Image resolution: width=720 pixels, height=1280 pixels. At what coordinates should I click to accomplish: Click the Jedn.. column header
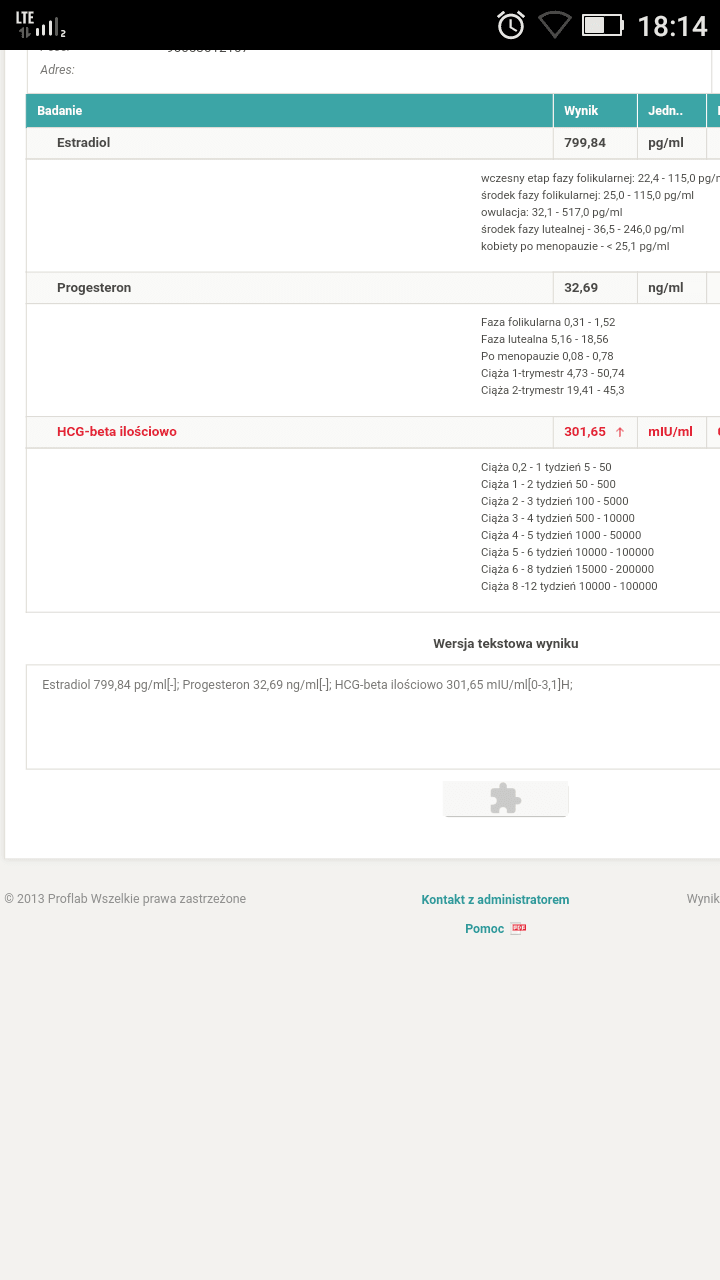(665, 111)
